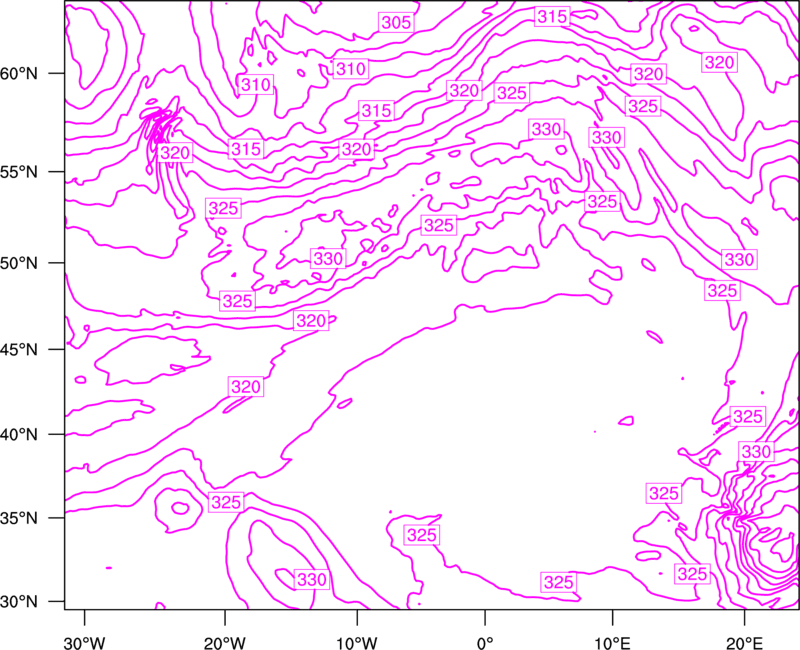The image size is (800, 650).
Task: Click the 30°N latitude axis label
Action: pos(19,602)
